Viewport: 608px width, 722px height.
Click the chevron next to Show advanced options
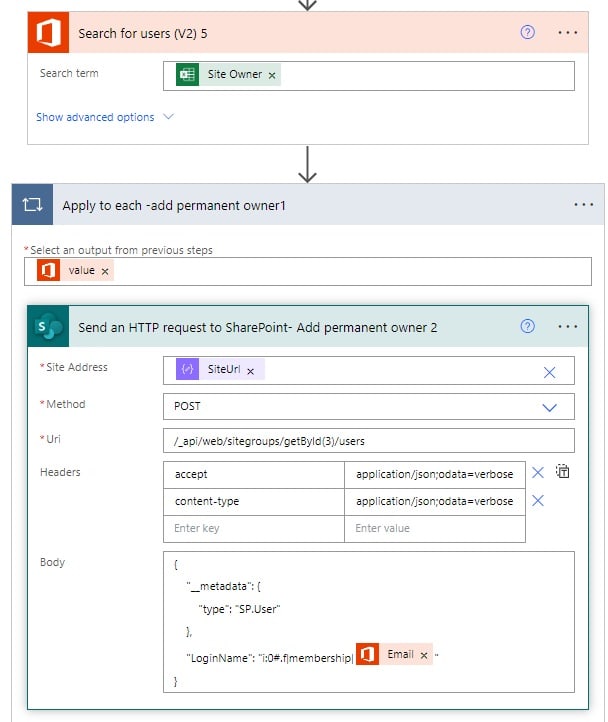169,116
